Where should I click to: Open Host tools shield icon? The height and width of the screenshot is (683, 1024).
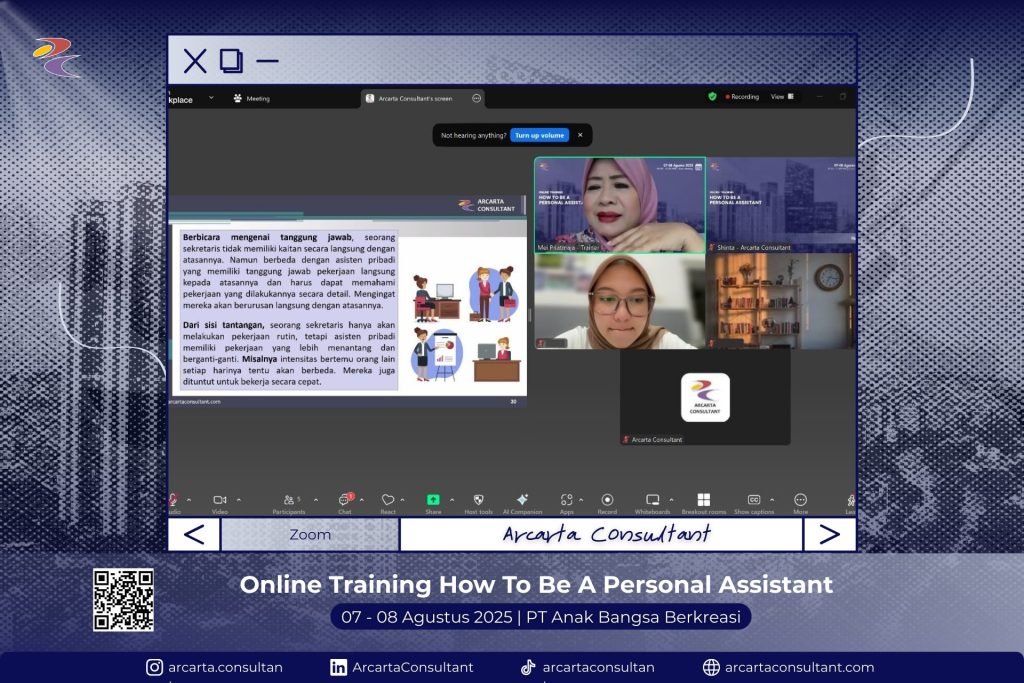point(478,500)
